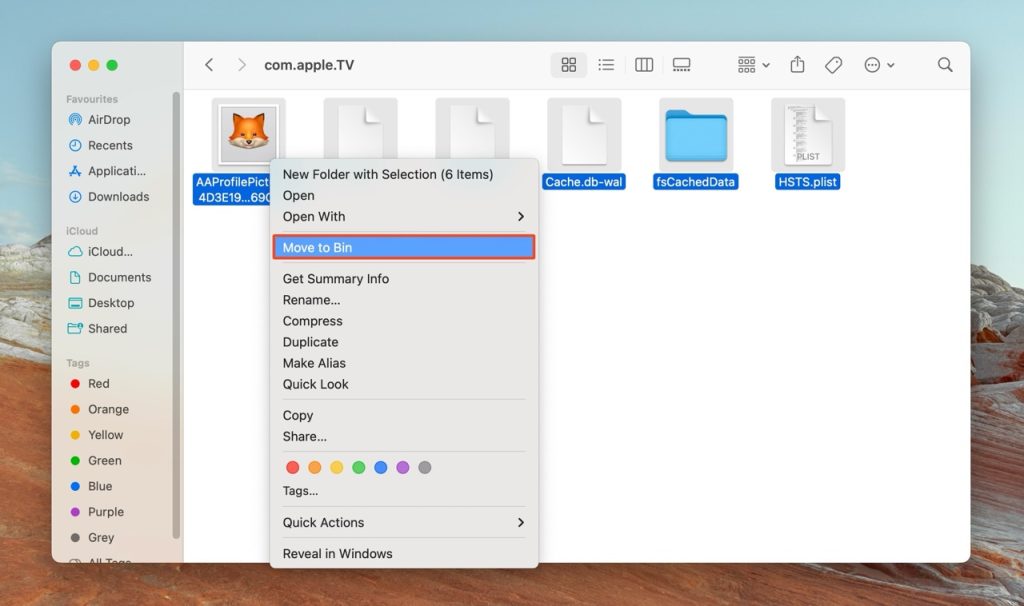Image resolution: width=1024 pixels, height=606 pixels.
Task: Open the grouping options dropdown
Action: coord(750,64)
